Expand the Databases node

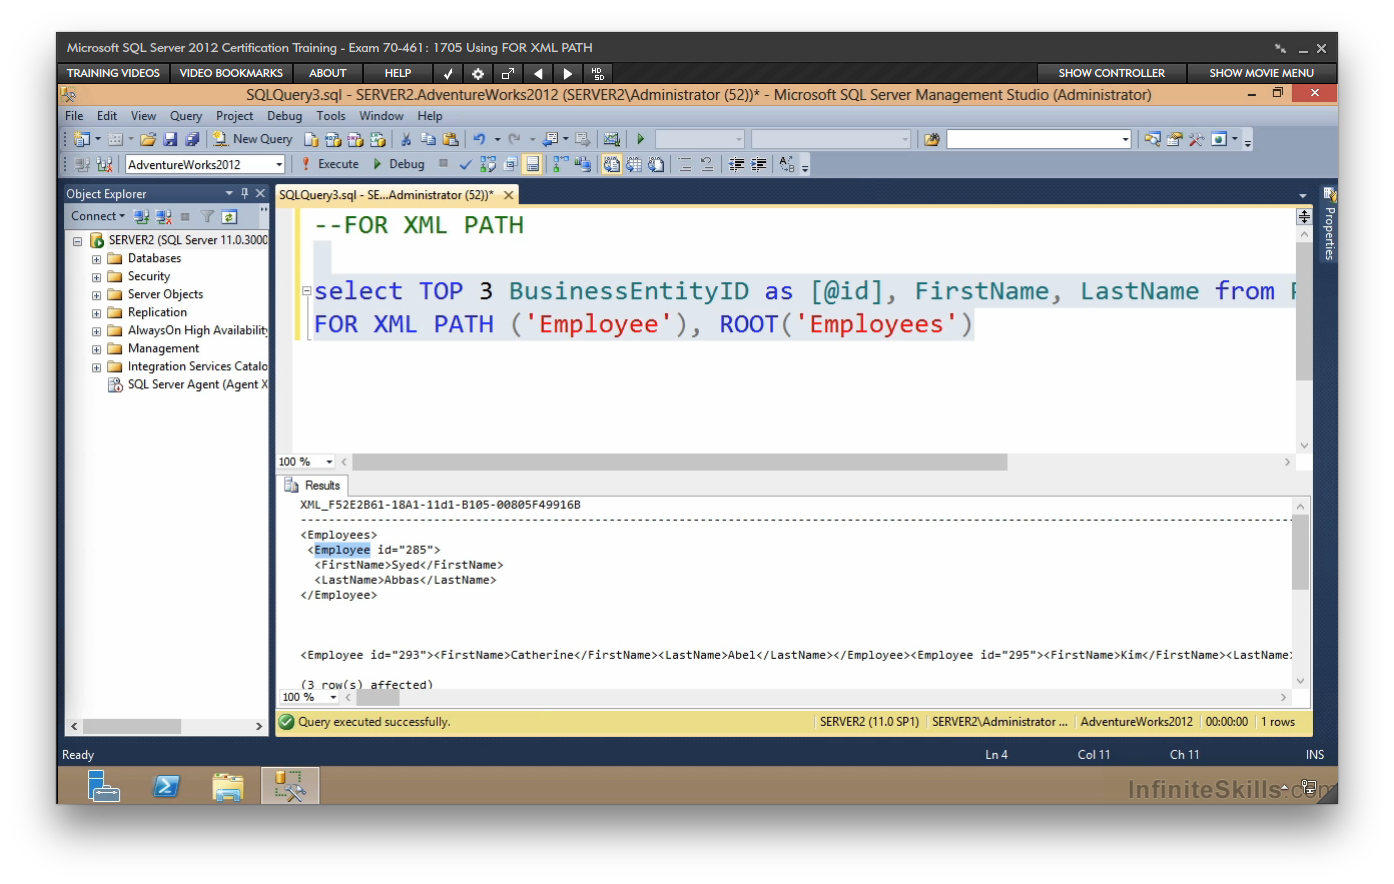96,259
